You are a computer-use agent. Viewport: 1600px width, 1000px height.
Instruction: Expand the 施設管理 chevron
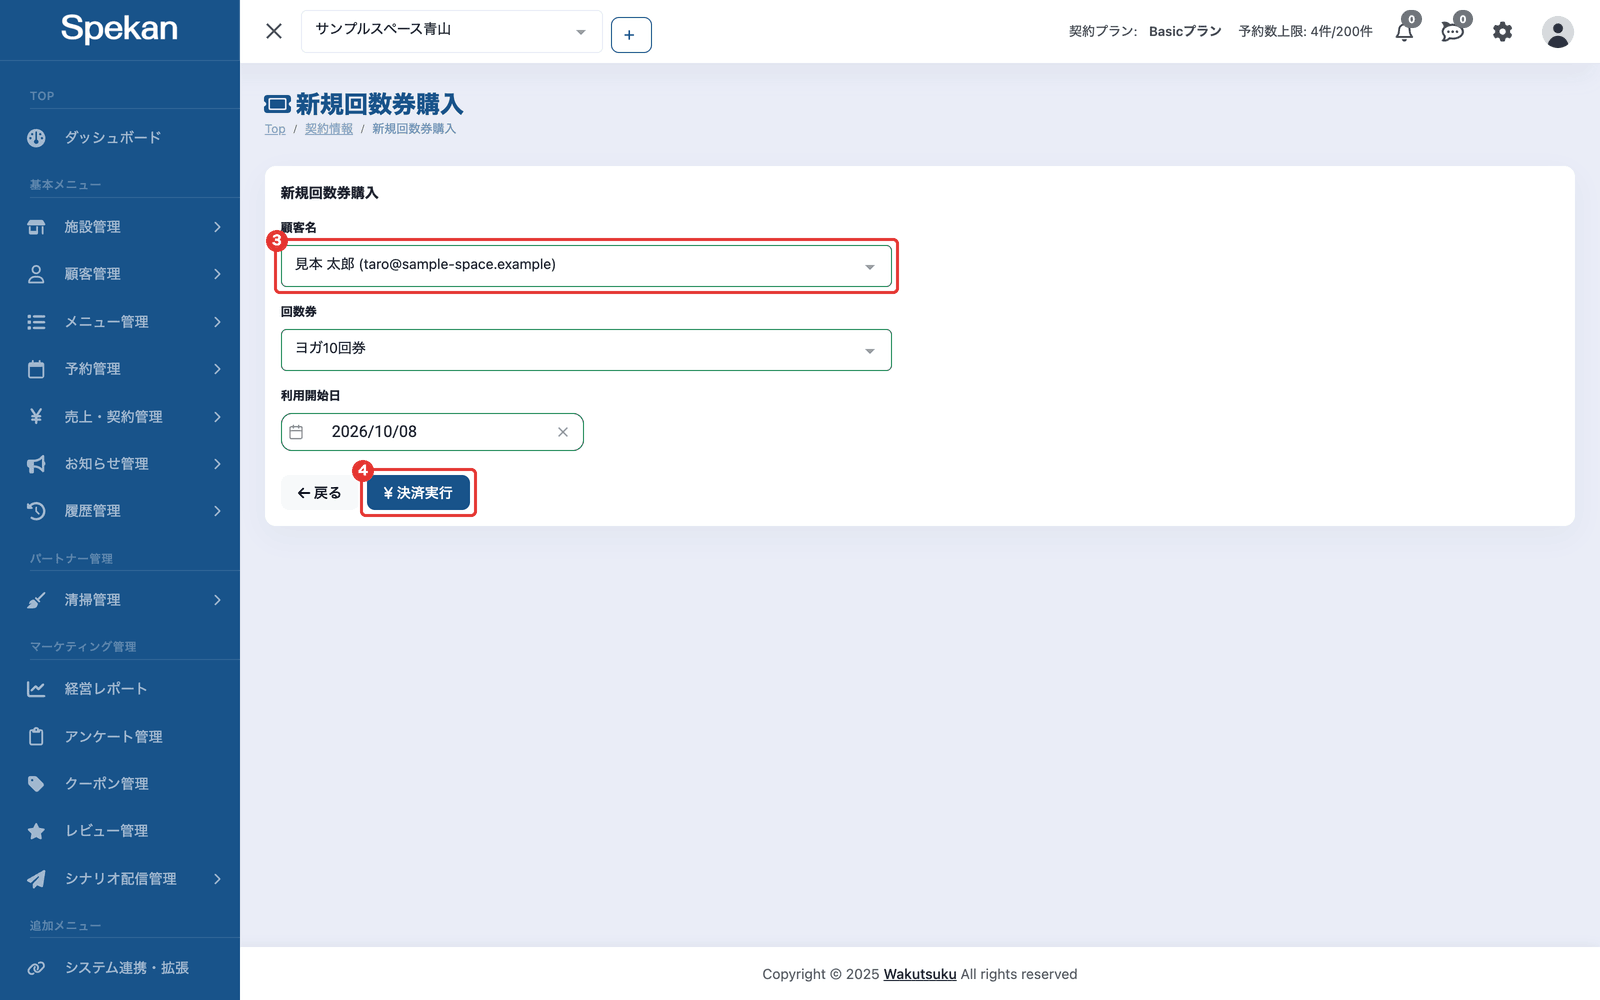217,227
